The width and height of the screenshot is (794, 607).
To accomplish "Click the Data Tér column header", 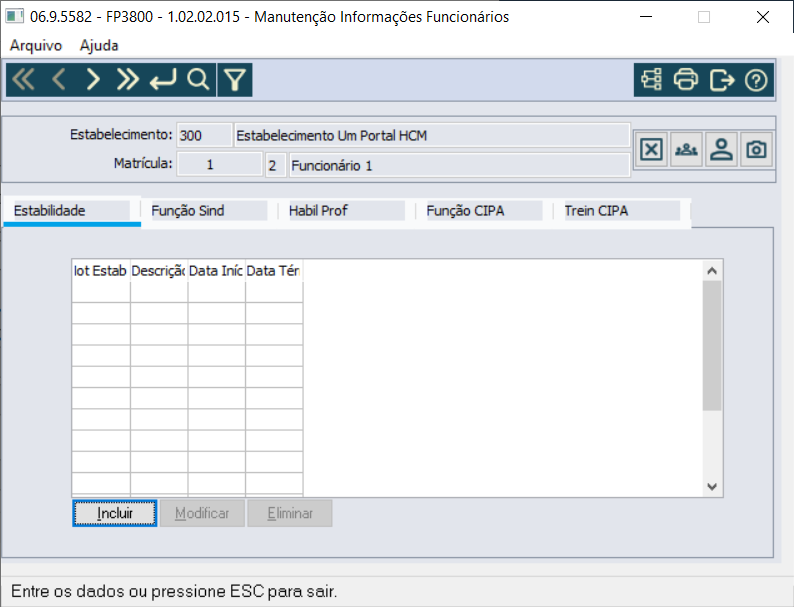I will [x=274, y=271].
